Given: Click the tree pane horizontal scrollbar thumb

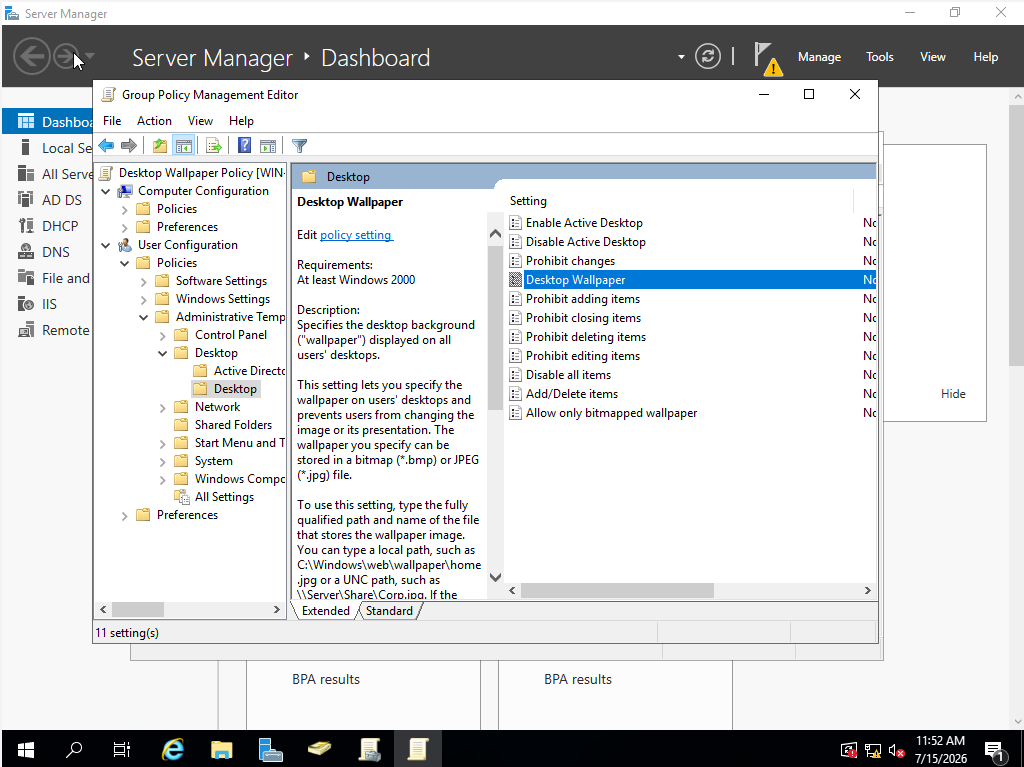Looking at the screenshot, I should pos(138,610).
